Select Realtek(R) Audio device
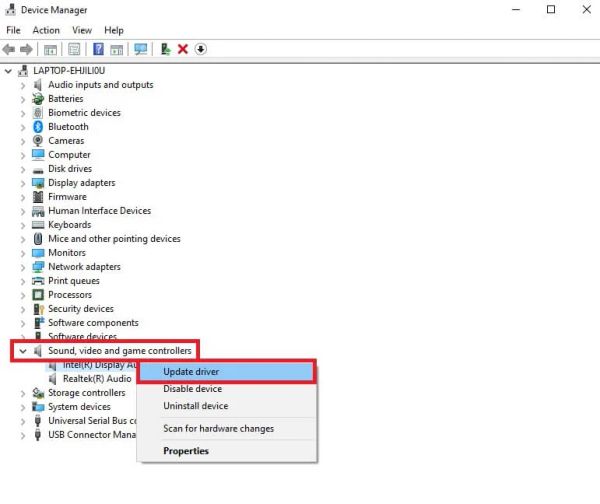Viewport: 600px width, 504px height. pyautogui.click(x=96, y=379)
